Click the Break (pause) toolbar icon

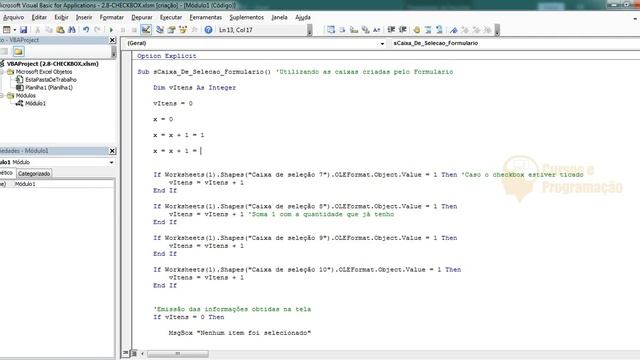[122, 30]
